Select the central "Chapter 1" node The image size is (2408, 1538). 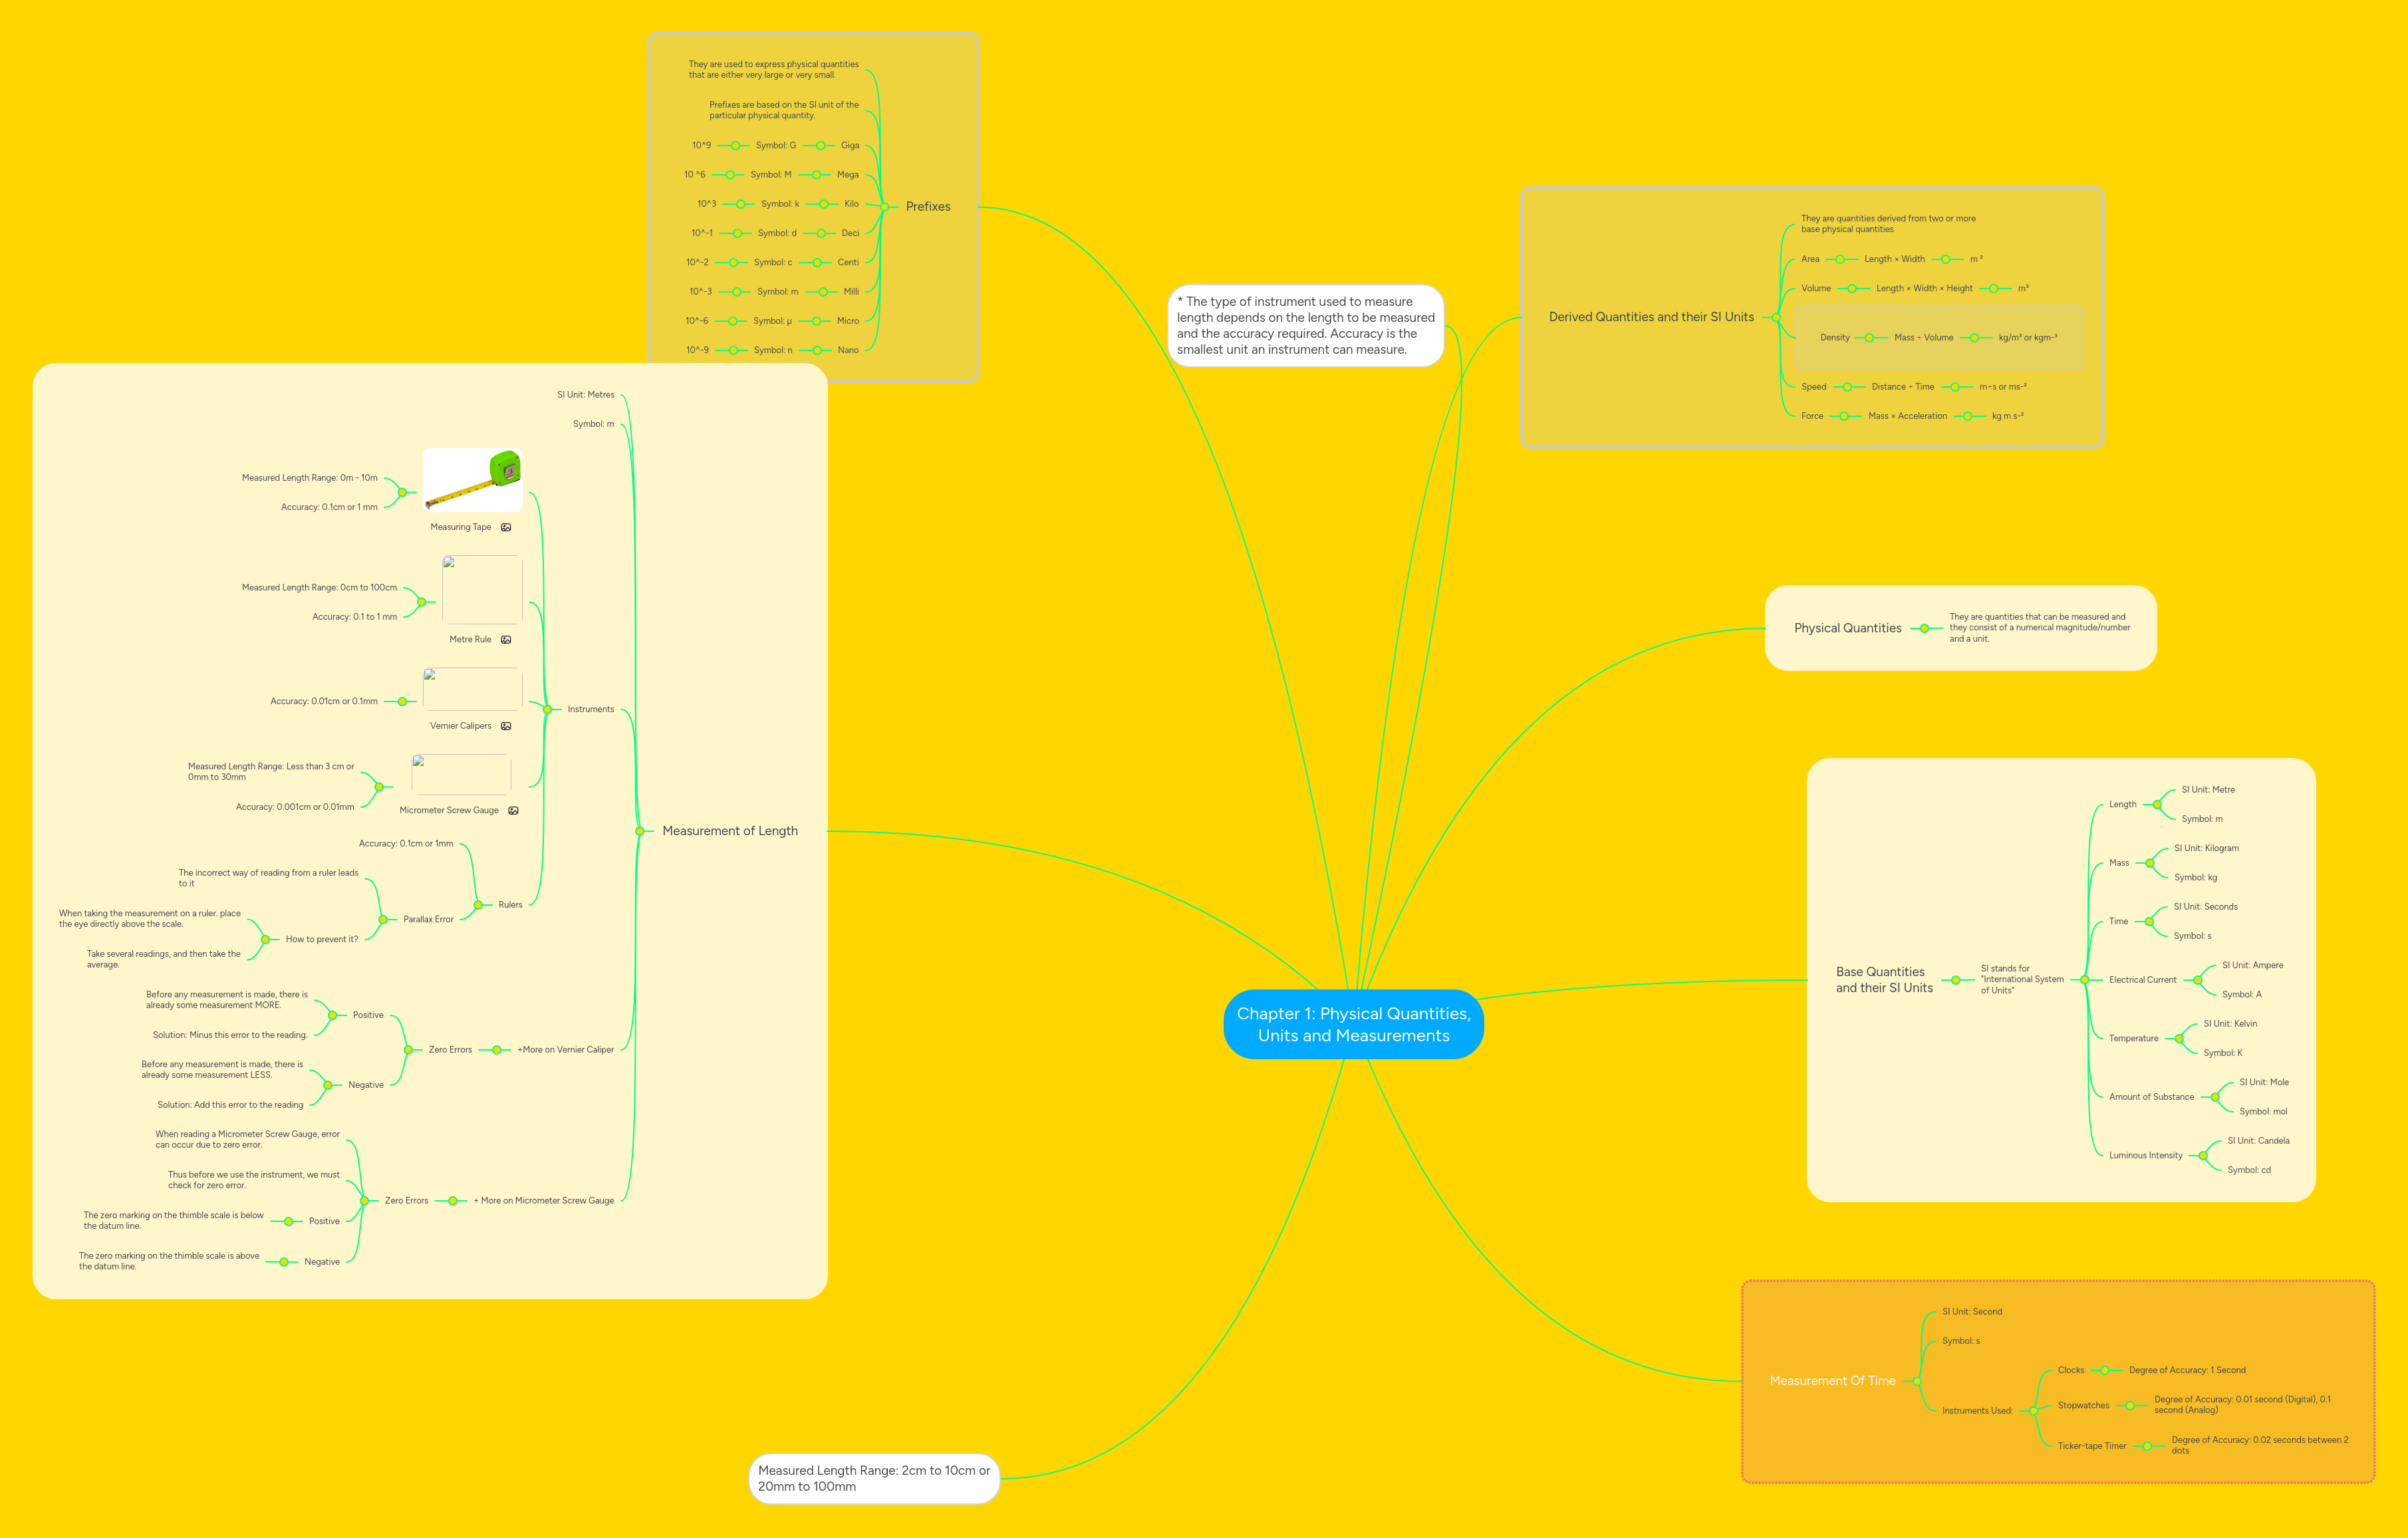1353,1024
